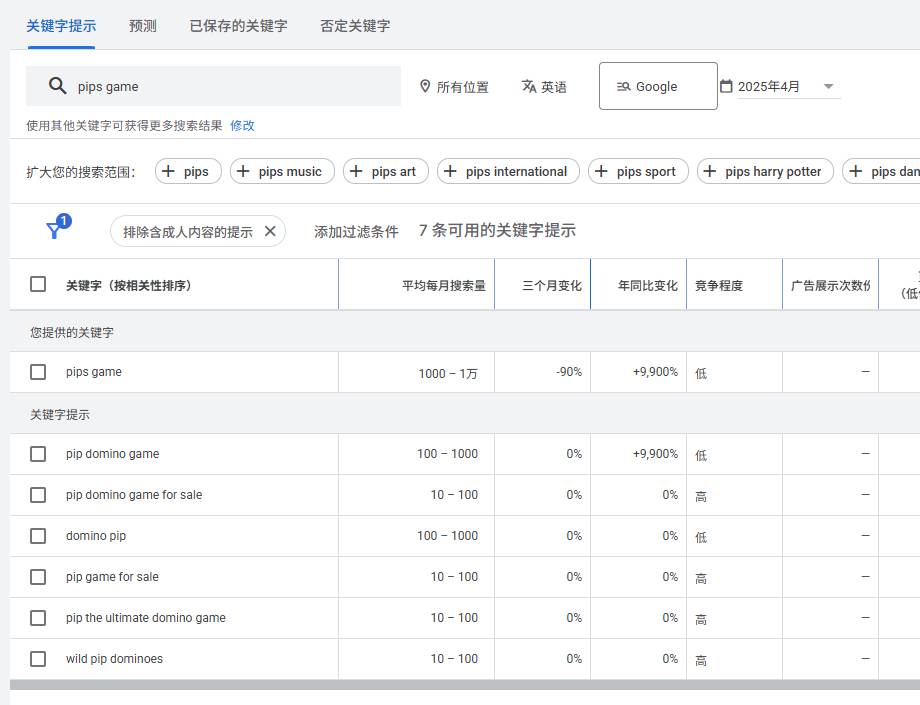The width and height of the screenshot is (920, 705).
Task: Open the 已保存的关键字 tab
Action: coord(238,26)
